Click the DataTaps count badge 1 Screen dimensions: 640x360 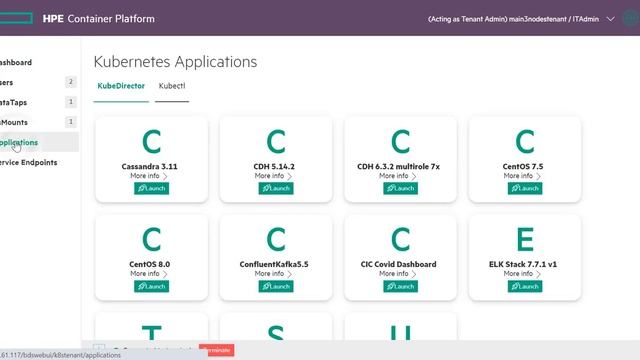[71, 102]
